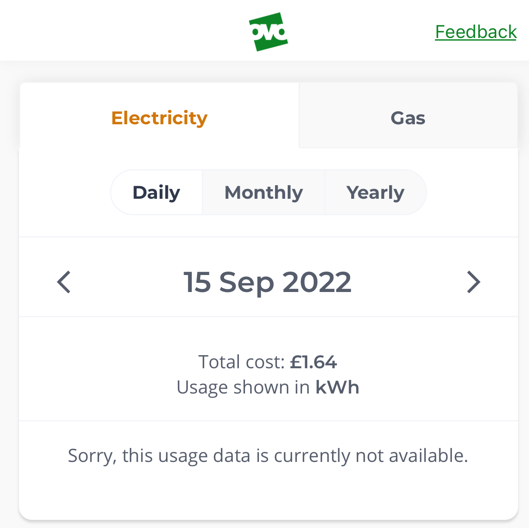Click the usage data not available message
Viewport: 529px width, 528px height.
(268, 455)
